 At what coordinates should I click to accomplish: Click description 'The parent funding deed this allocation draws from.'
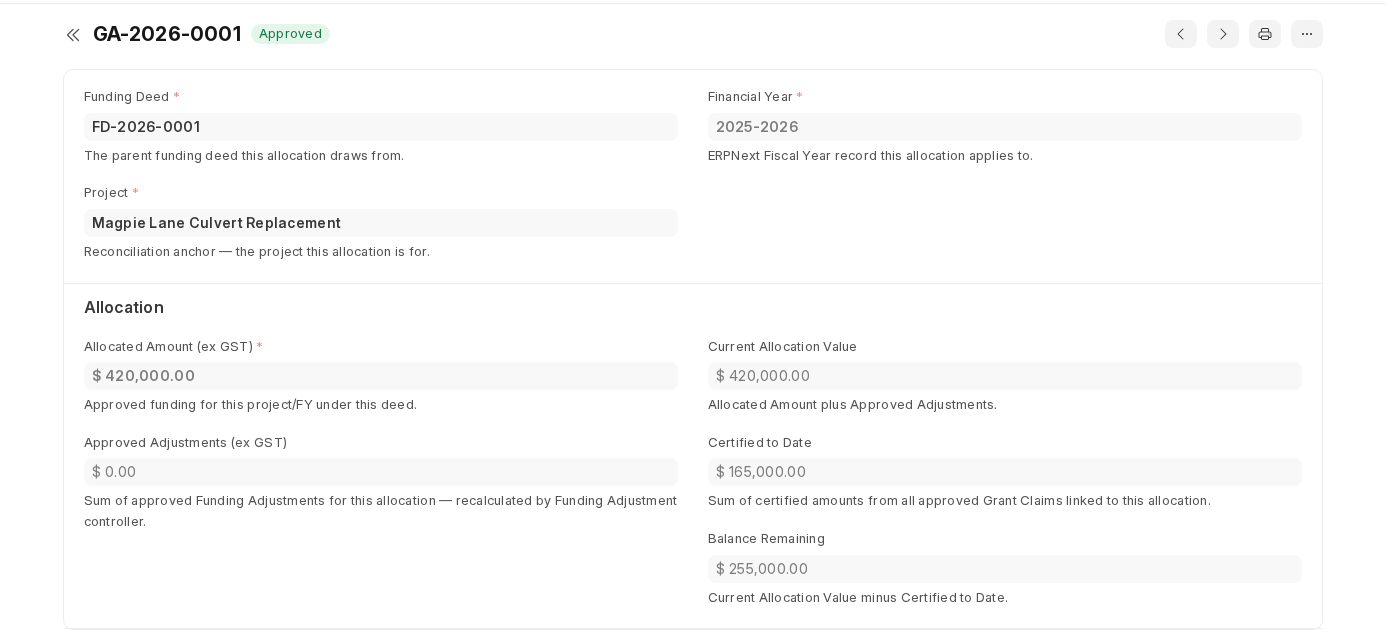[x=244, y=156]
